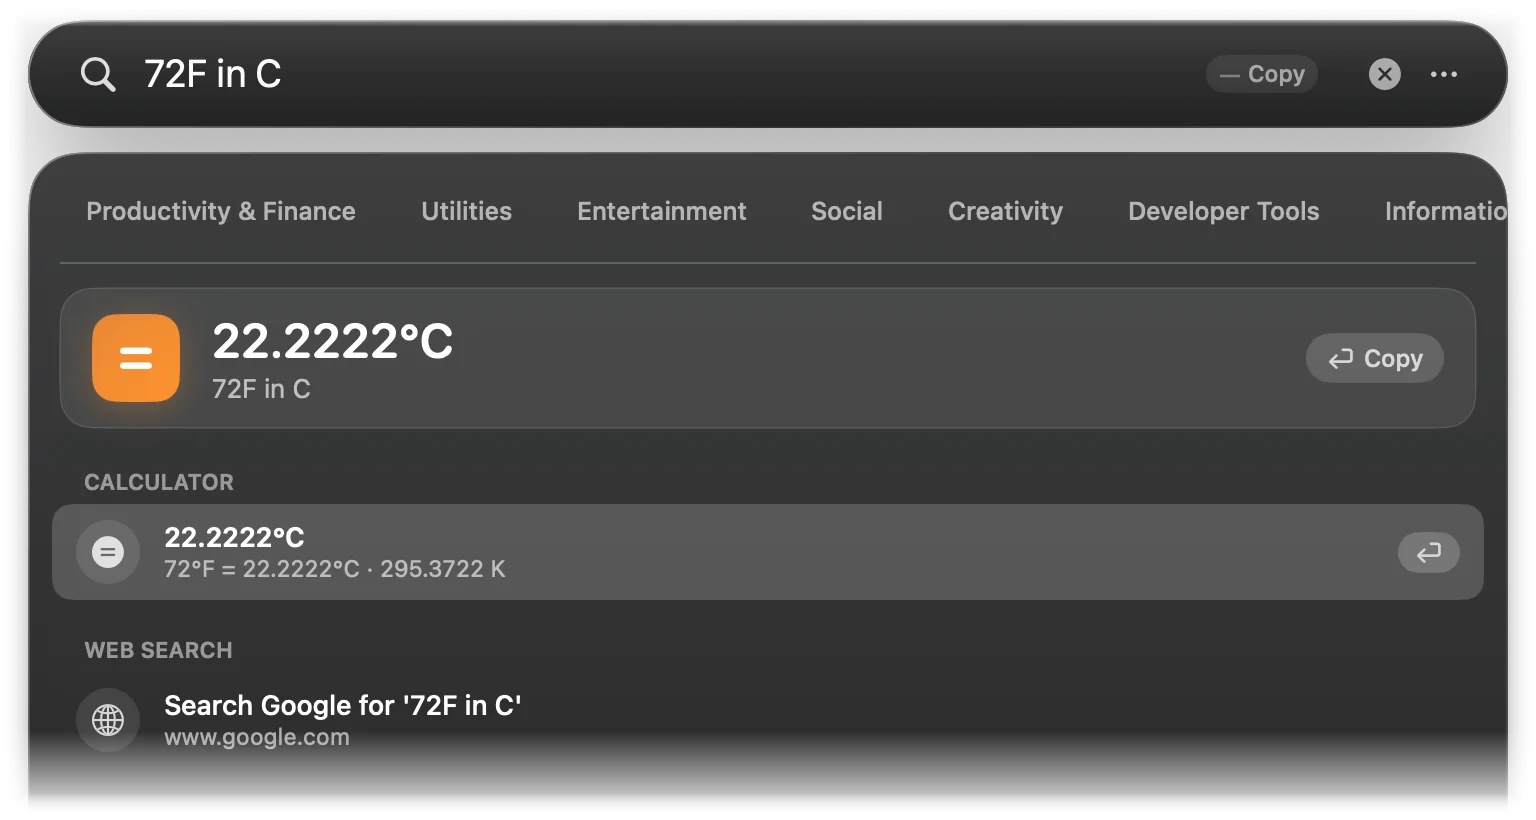Click Copy button in the search bar
Viewport: 1536px width, 820px height.
1262,74
